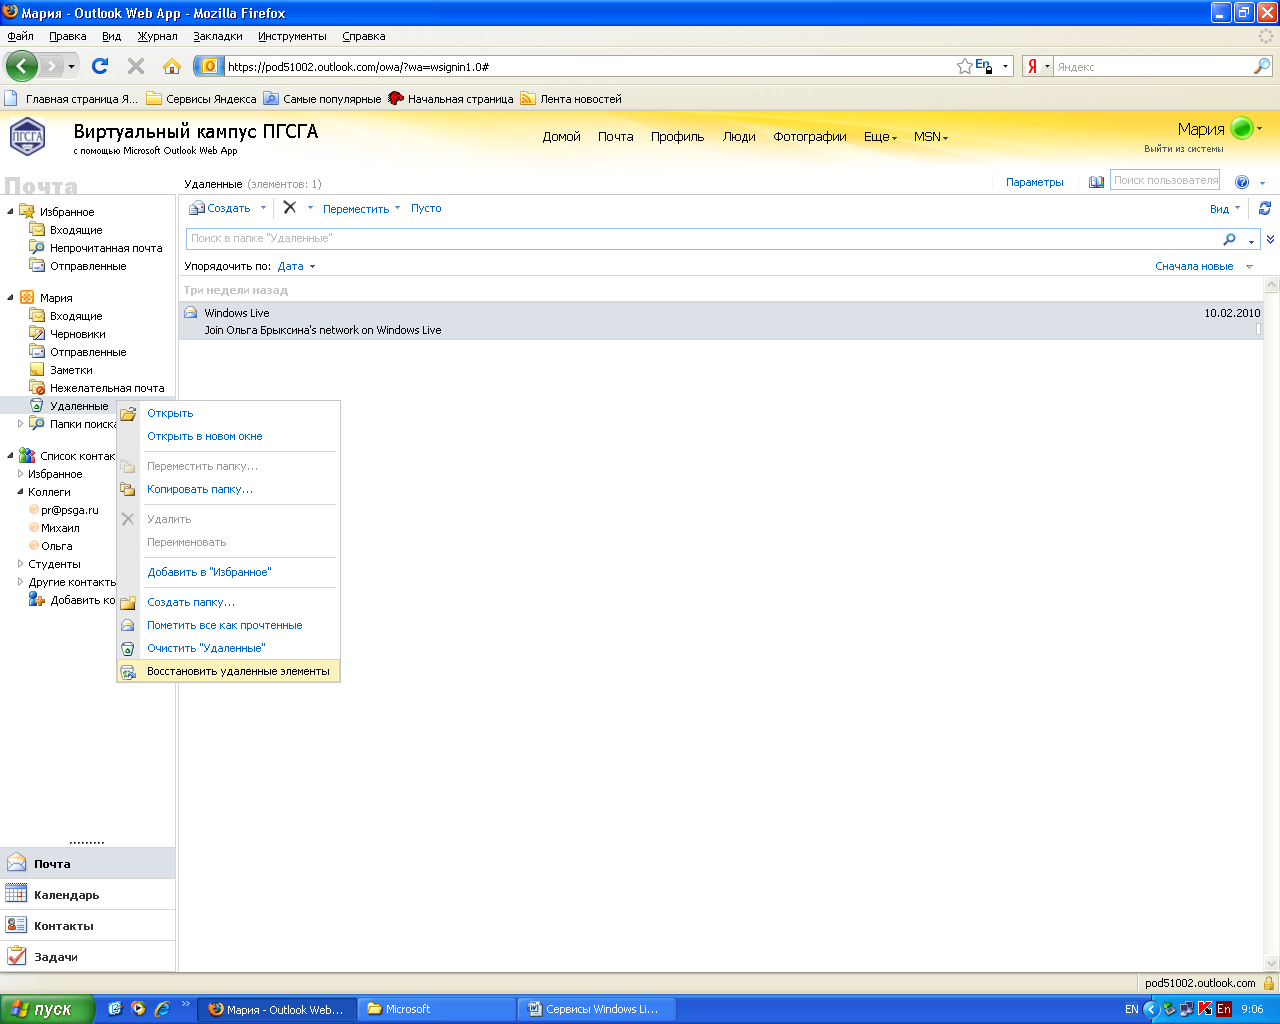Click the Люди navigation link
This screenshot has height=1024, width=1280.
739,137
